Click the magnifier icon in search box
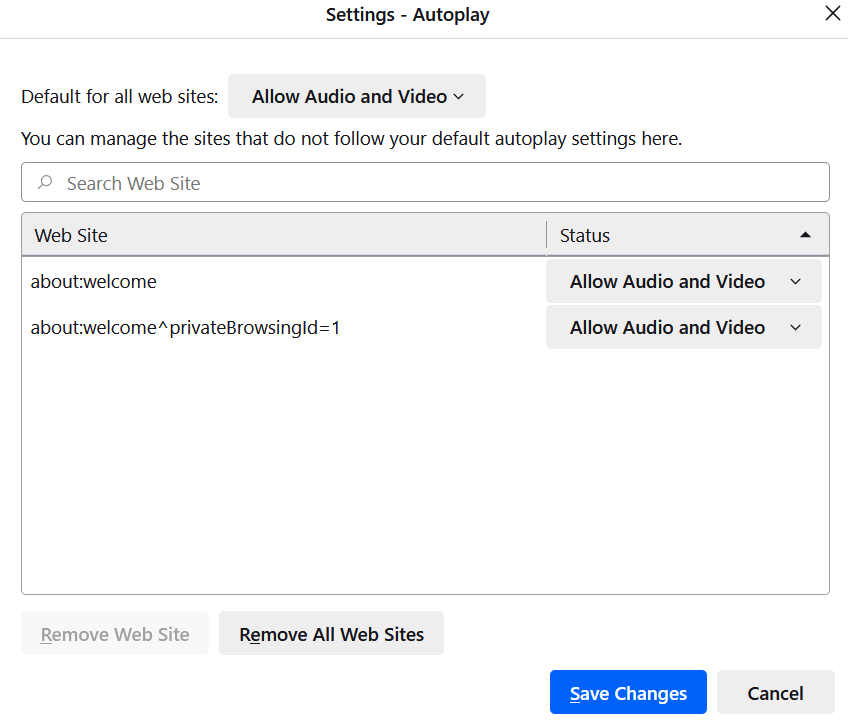This screenshot has width=848, height=727. pos(45,183)
